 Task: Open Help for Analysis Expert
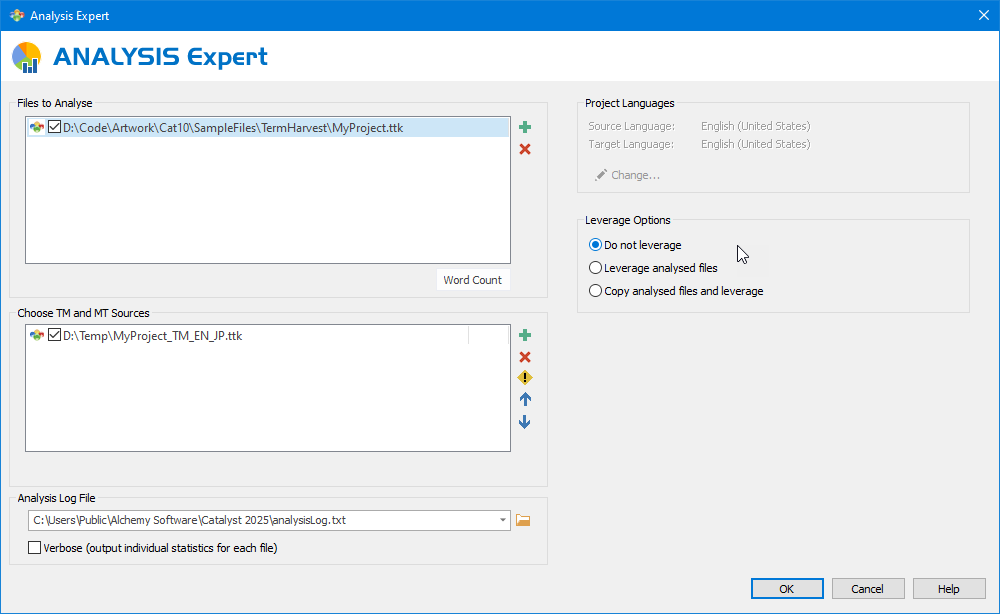[x=948, y=589]
